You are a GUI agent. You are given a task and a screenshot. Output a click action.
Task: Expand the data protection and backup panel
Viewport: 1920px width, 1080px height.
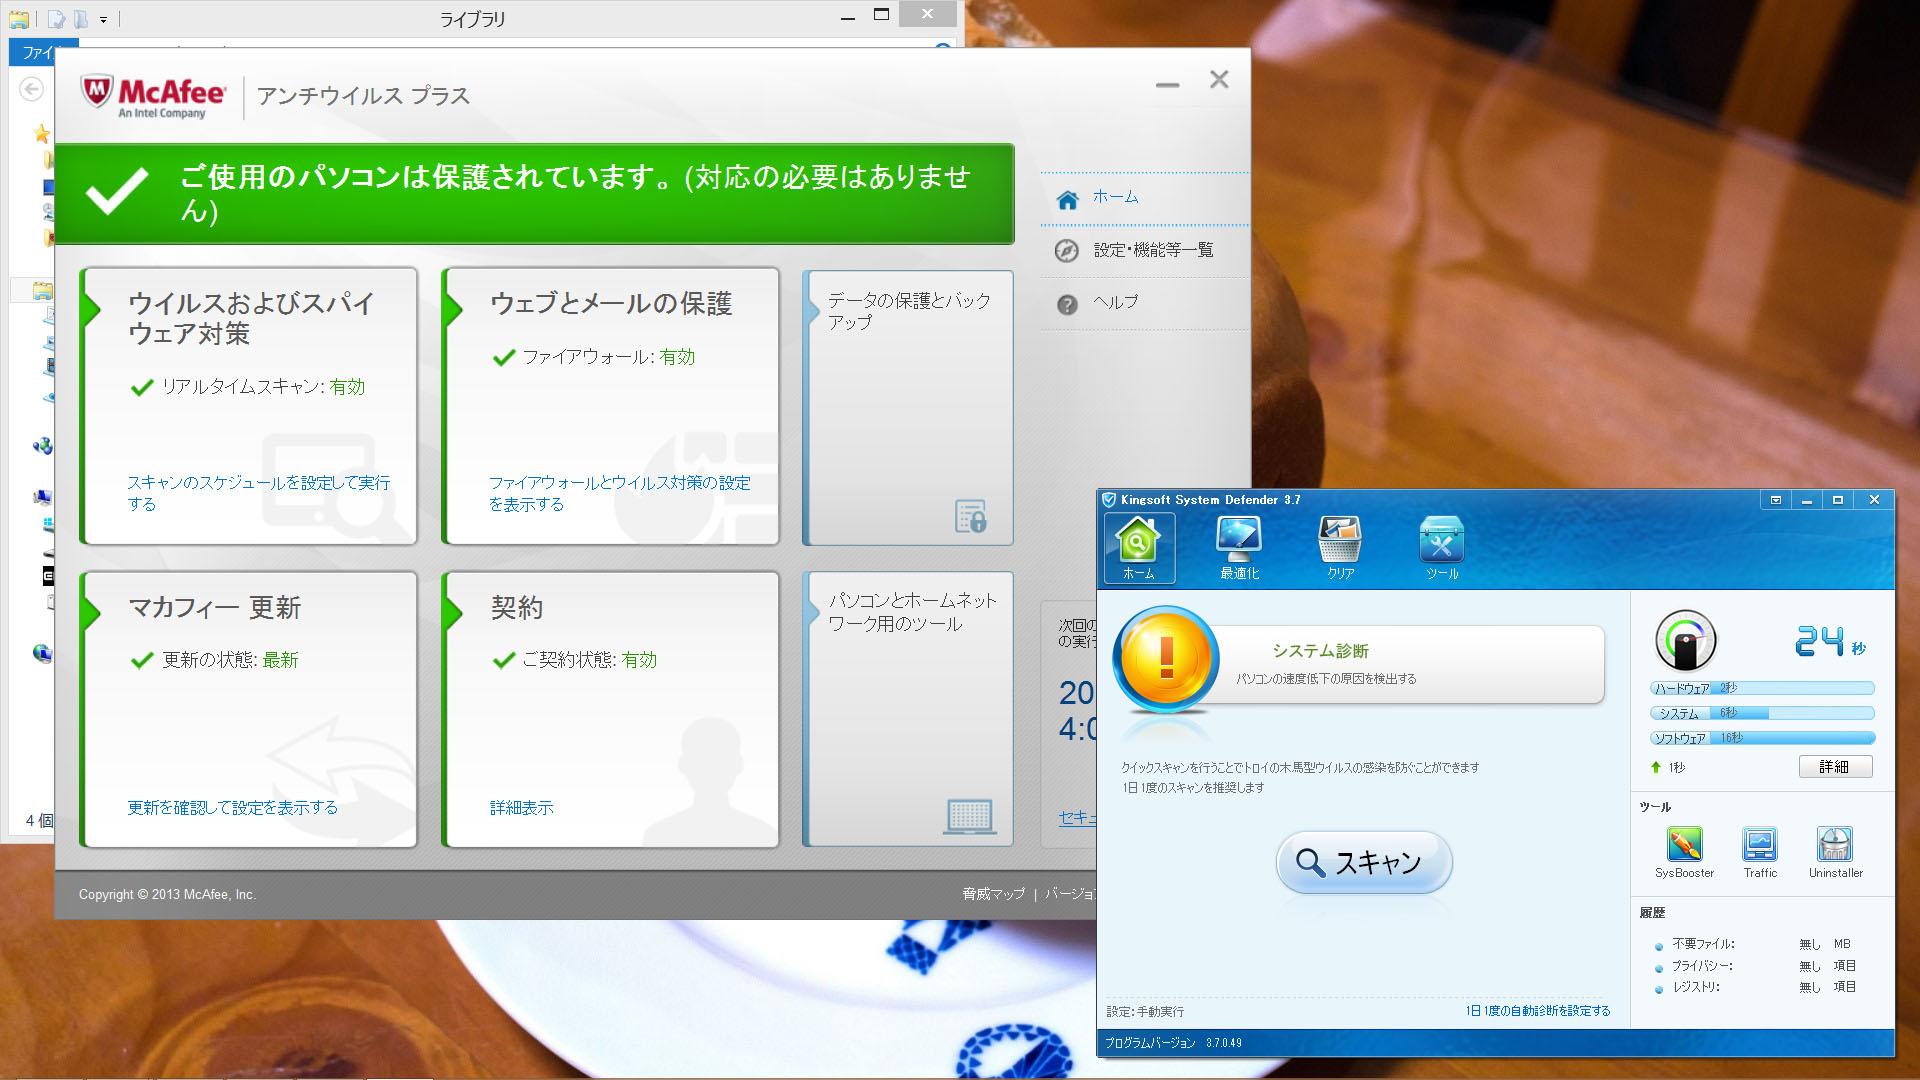(908, 311)
